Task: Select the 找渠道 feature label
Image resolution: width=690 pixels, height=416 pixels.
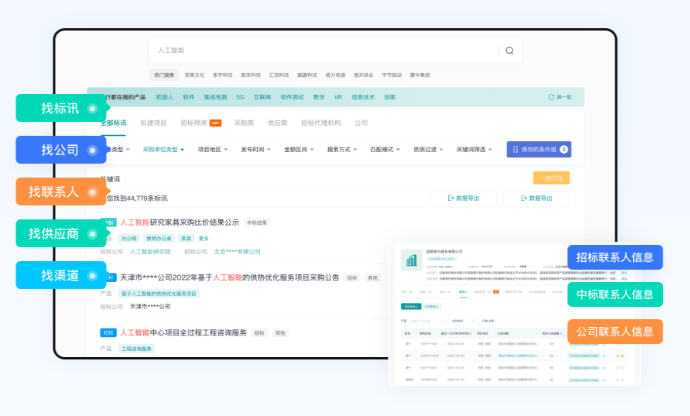Action: (62, 275)
